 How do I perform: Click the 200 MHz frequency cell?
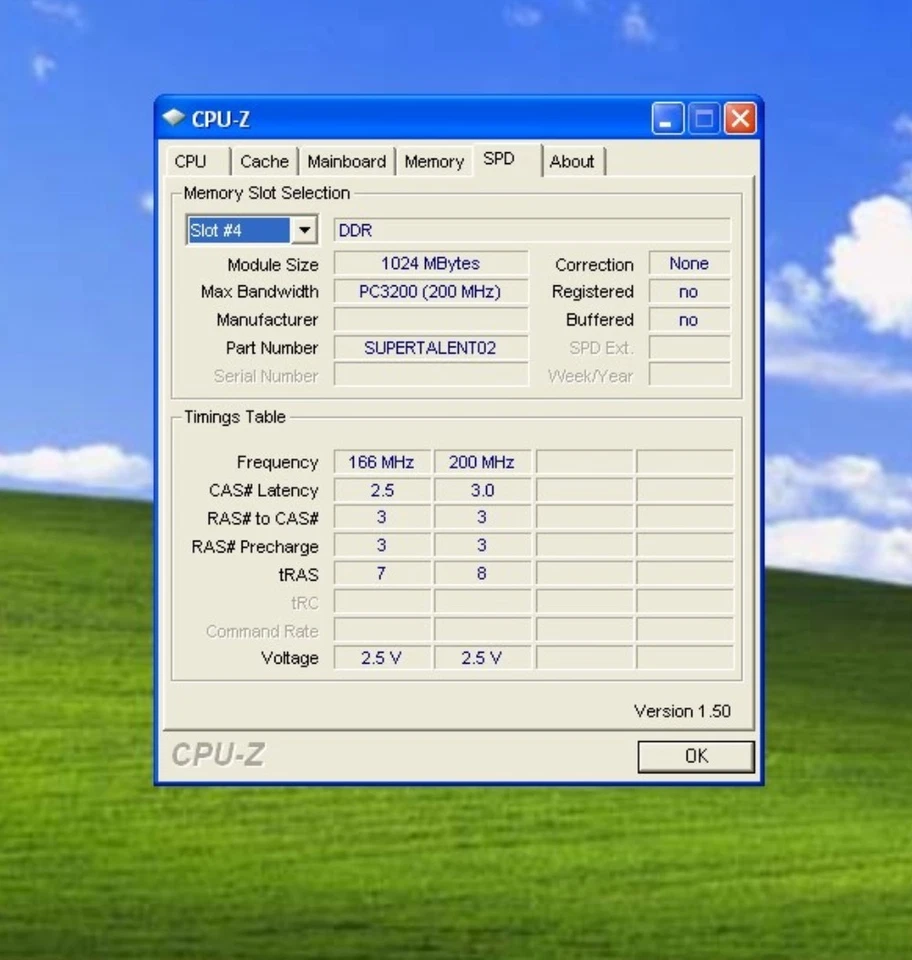(482, 462)
